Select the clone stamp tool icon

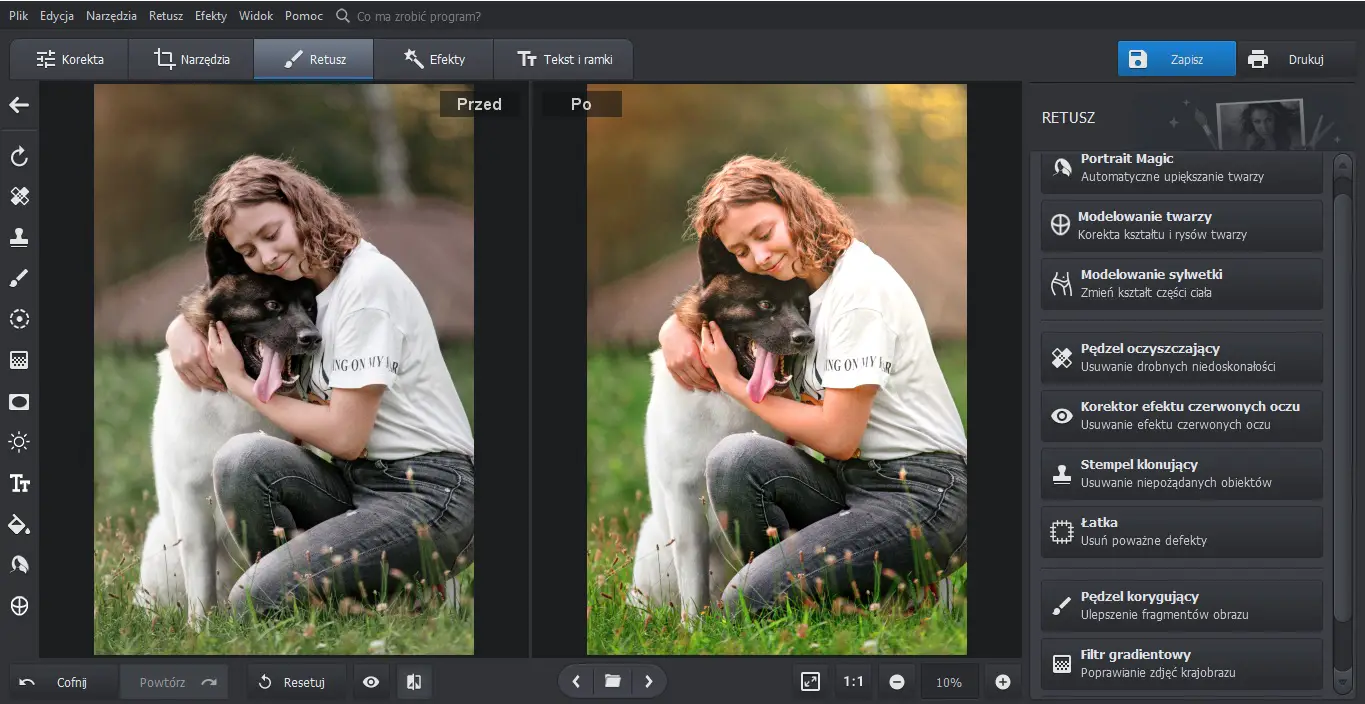(x=19, y=237)
